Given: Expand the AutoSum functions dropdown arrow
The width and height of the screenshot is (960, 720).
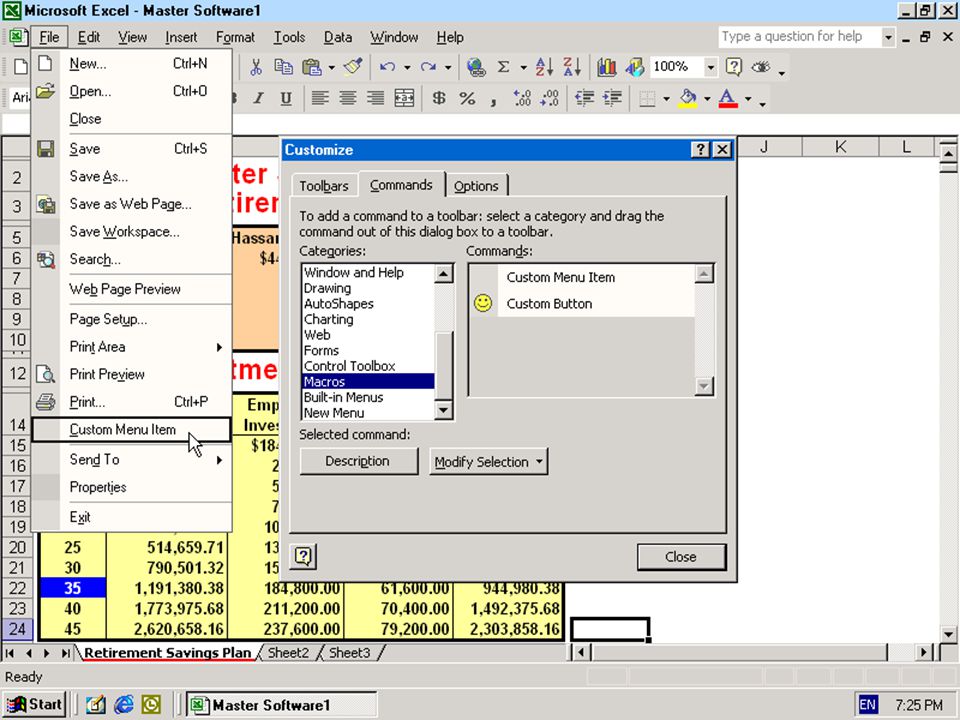Looking at the screenshot, I should click(x=523, y=67).
